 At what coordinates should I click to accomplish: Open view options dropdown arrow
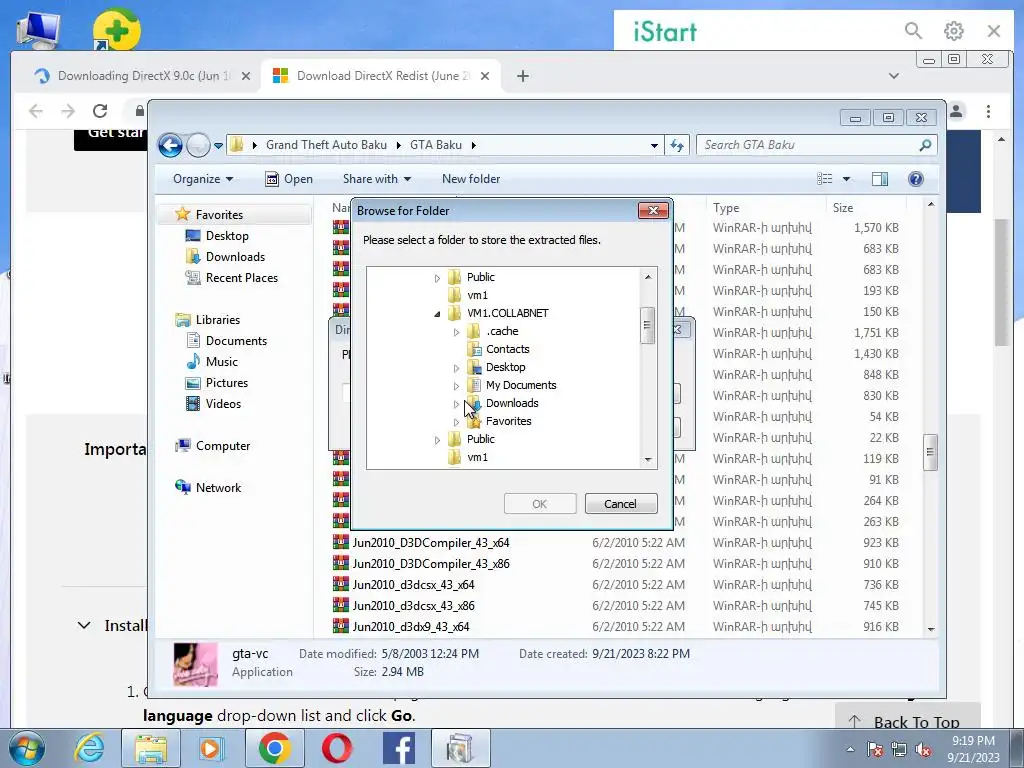pos(846,179)
